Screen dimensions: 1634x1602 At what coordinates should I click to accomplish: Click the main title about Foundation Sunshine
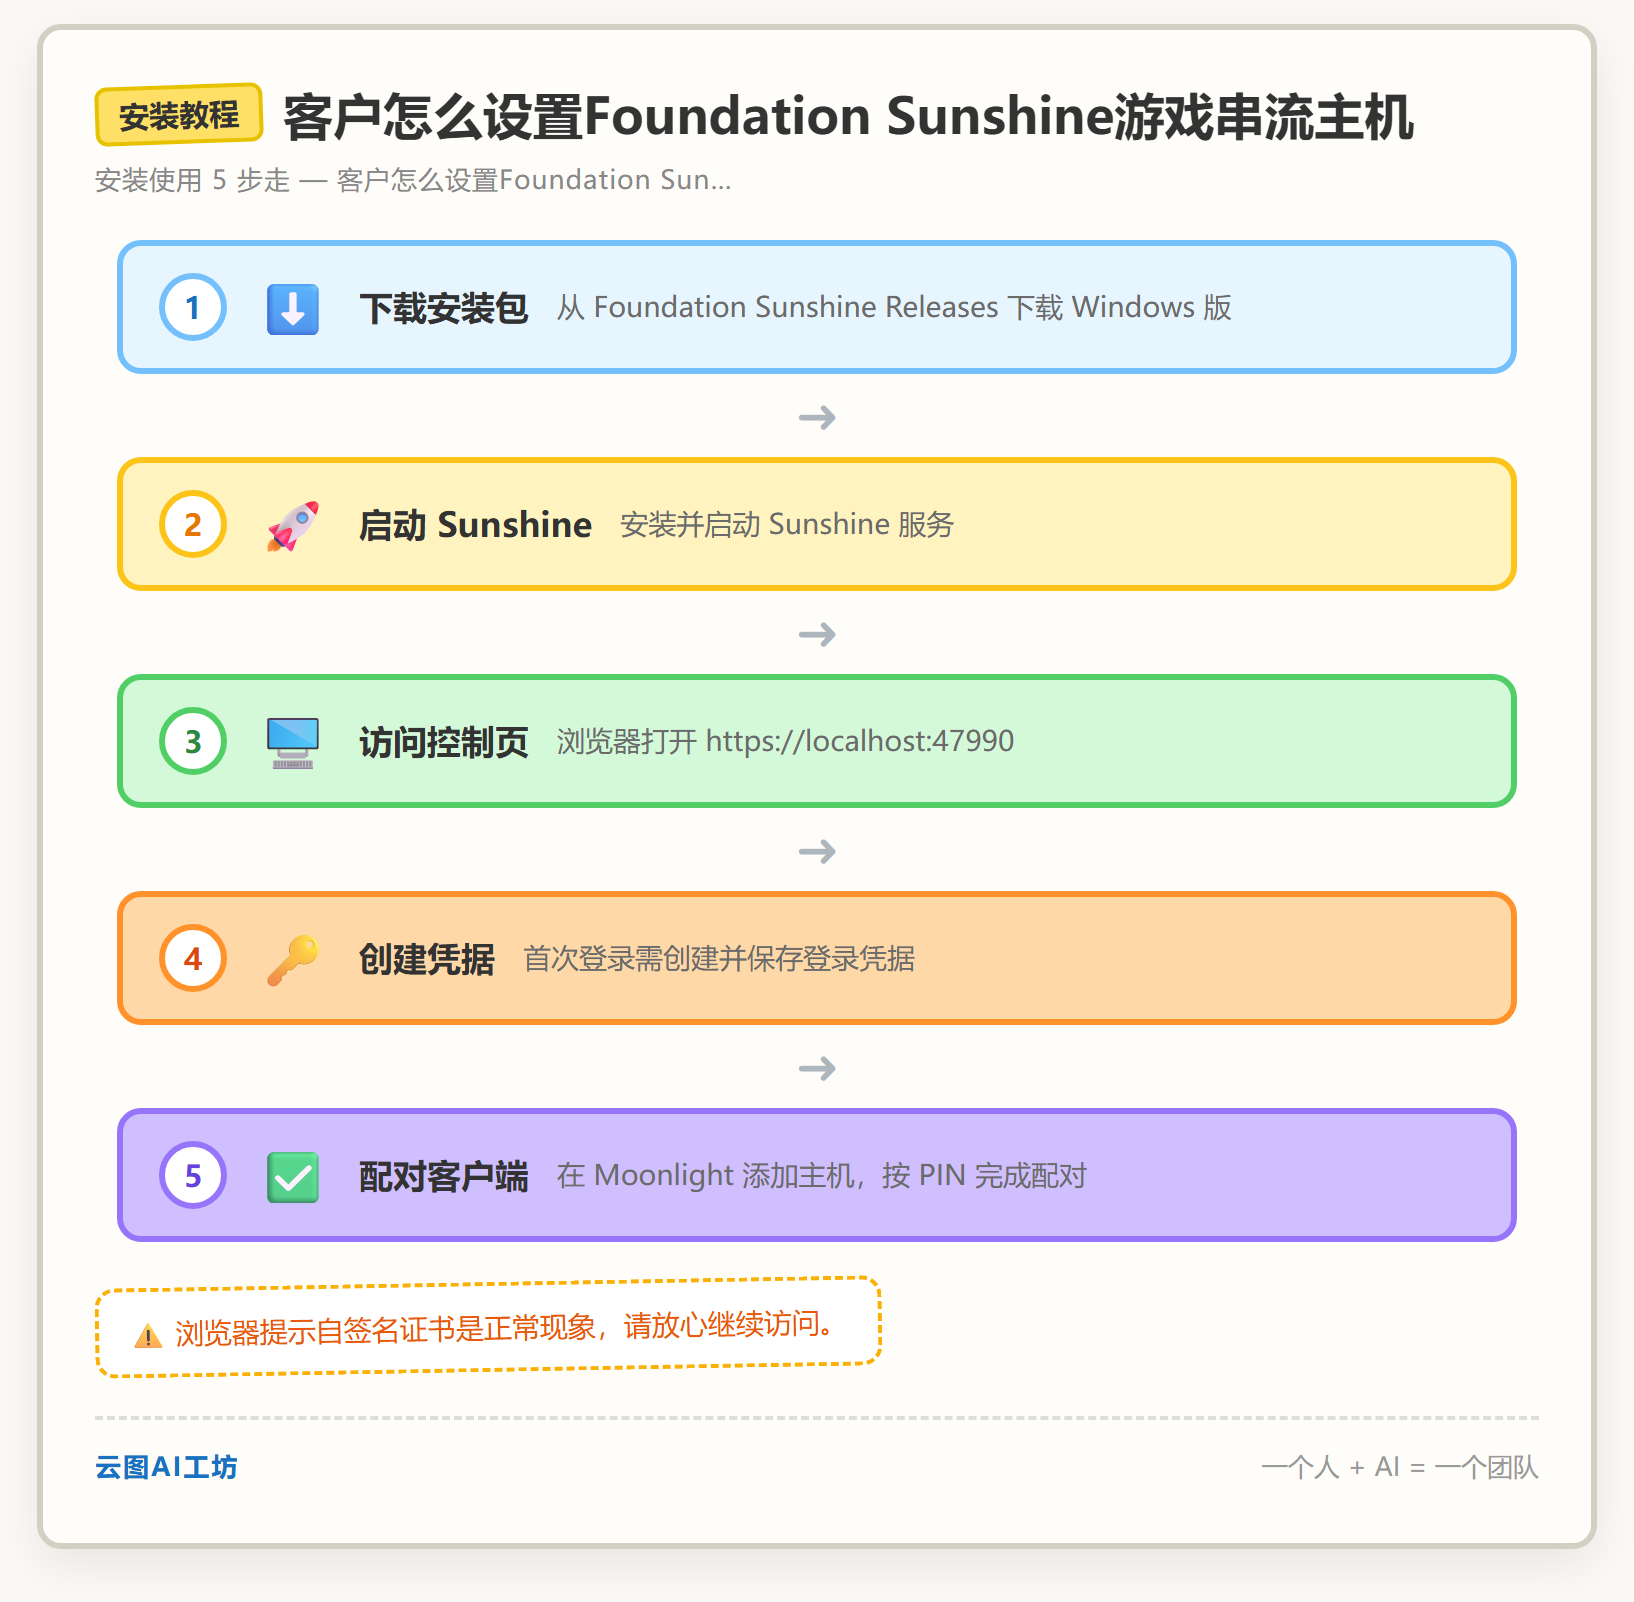[x=848, y=116]
